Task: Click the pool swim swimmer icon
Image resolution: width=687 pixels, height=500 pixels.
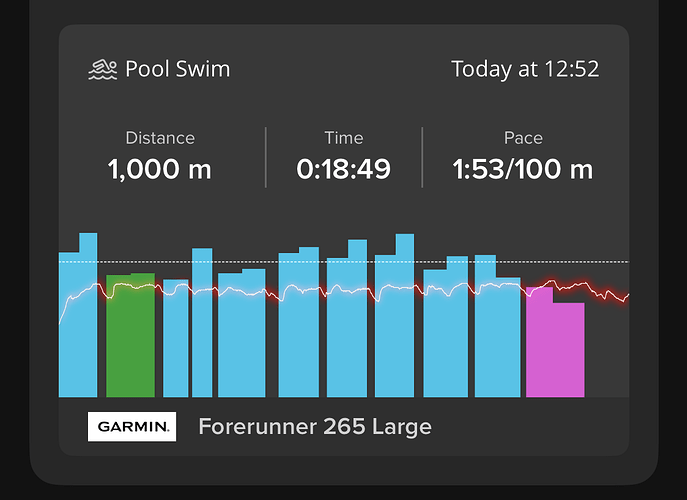Action: 102,70
